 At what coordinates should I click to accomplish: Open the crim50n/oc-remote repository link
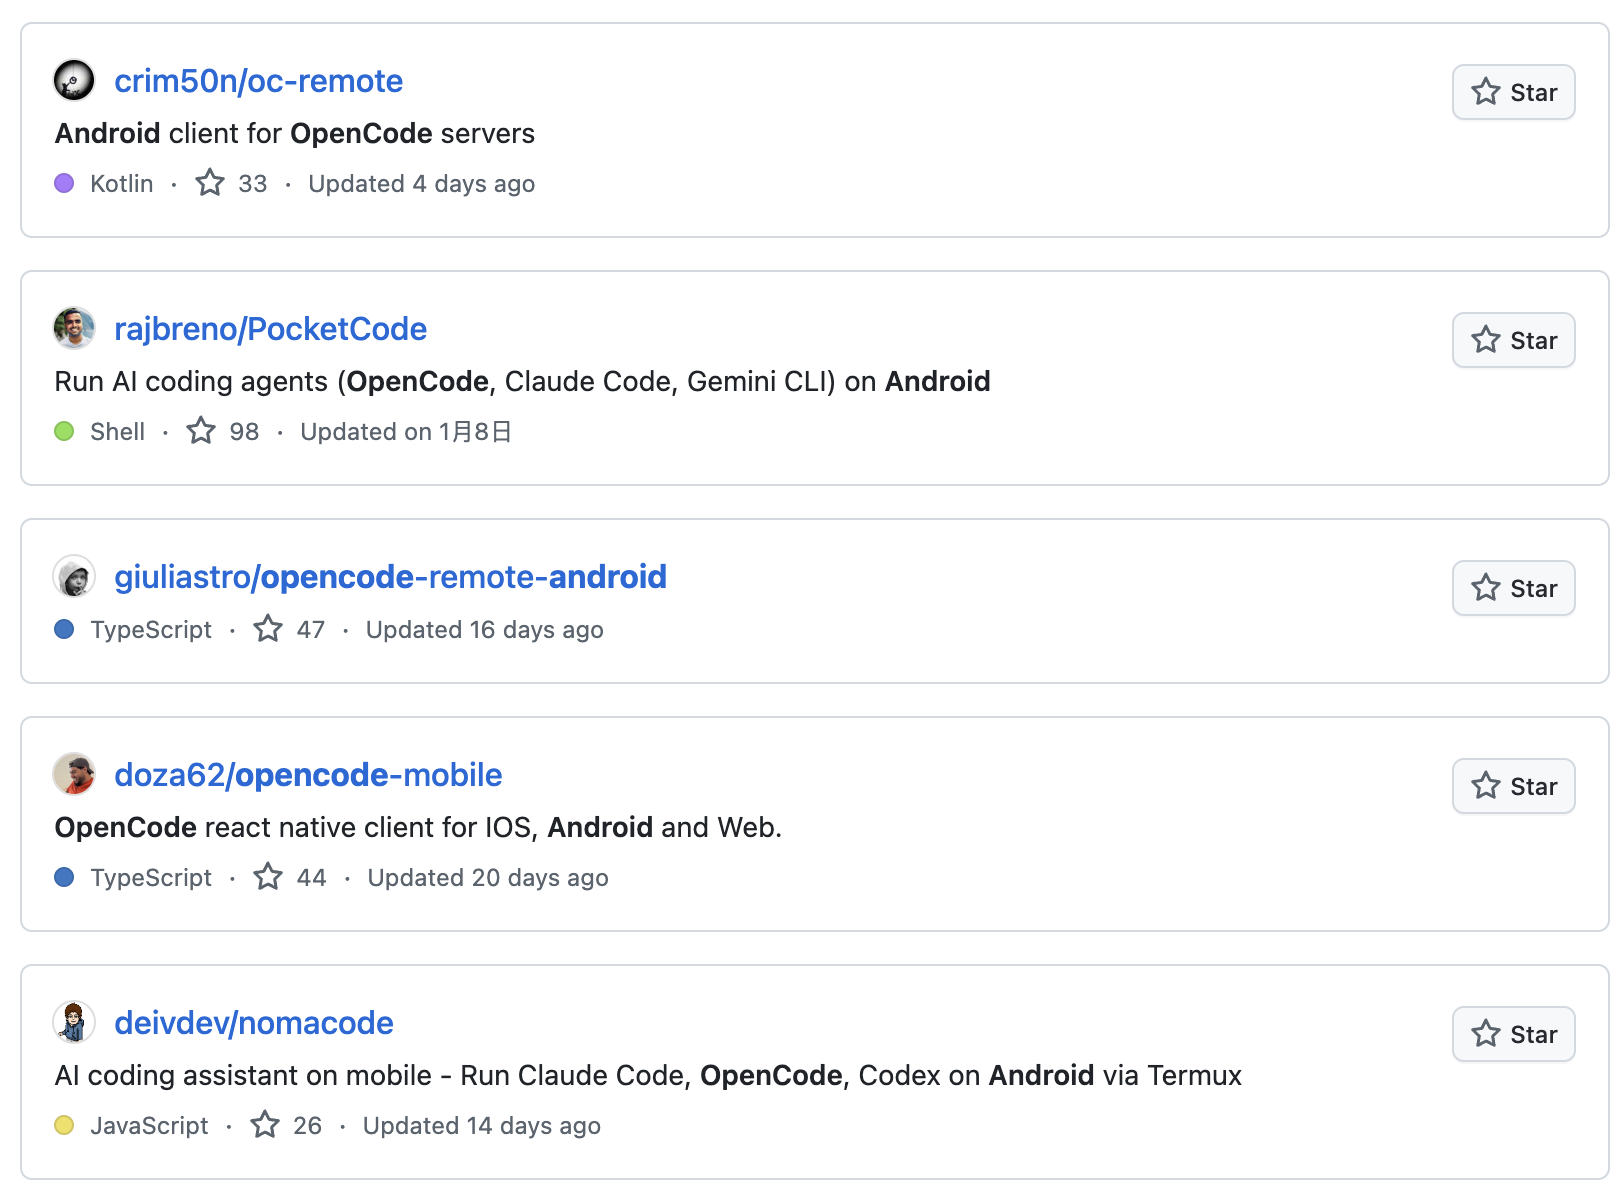coord(258,81)
